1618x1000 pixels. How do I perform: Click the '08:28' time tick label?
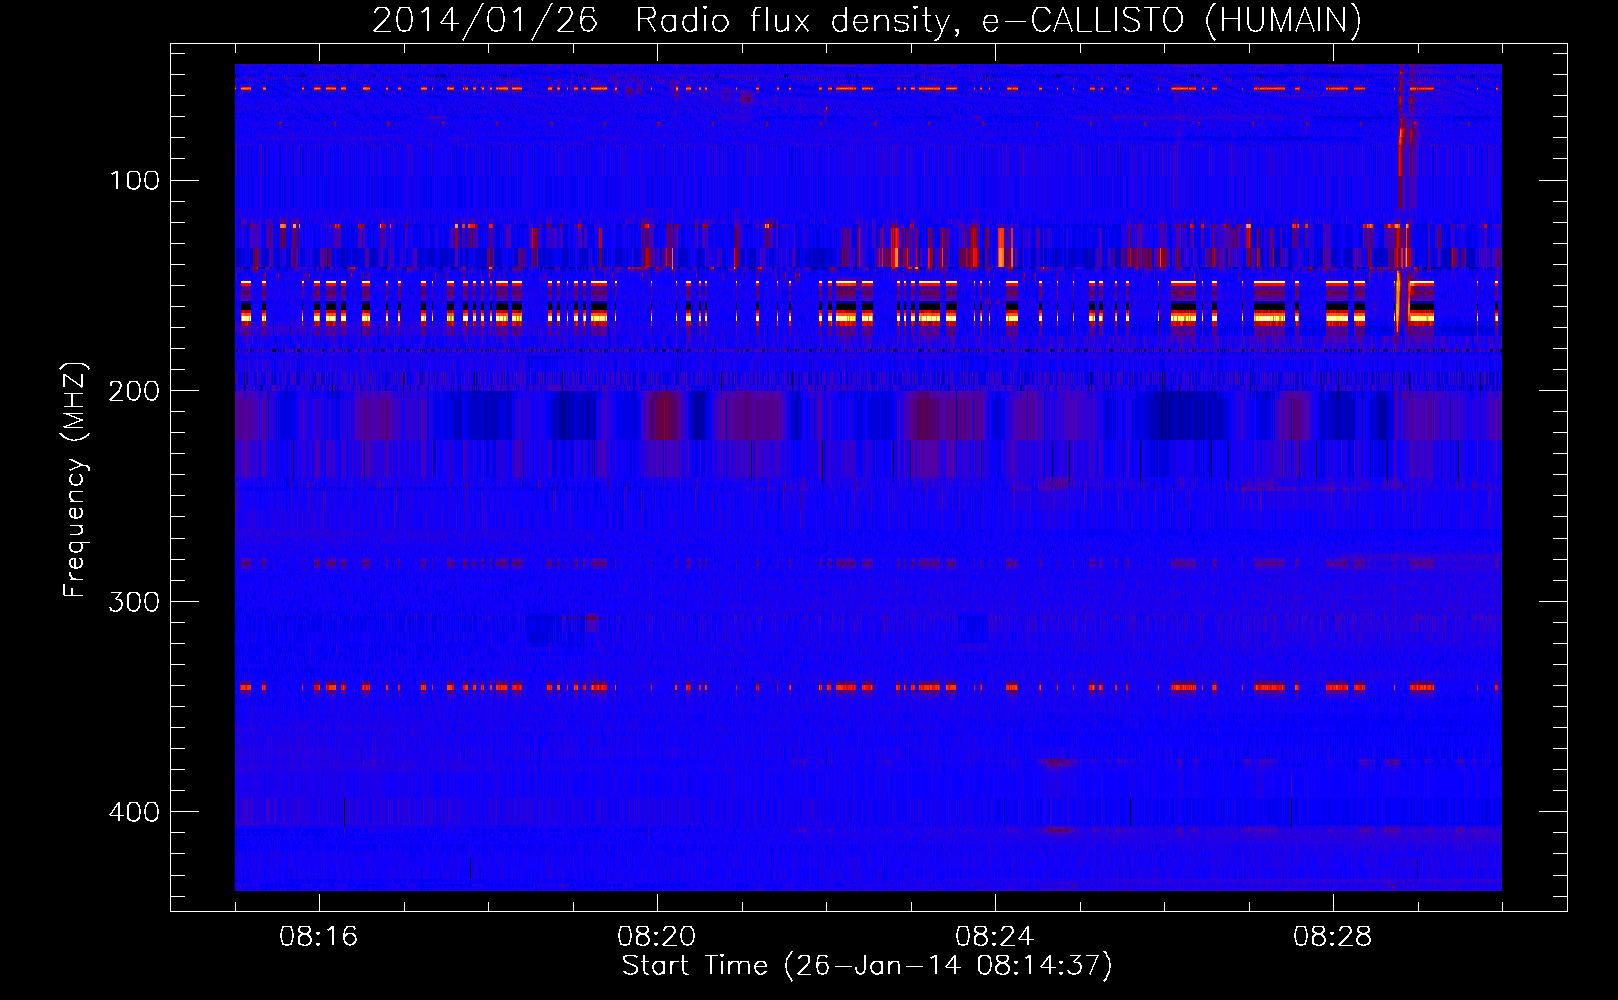point(1333,936)
